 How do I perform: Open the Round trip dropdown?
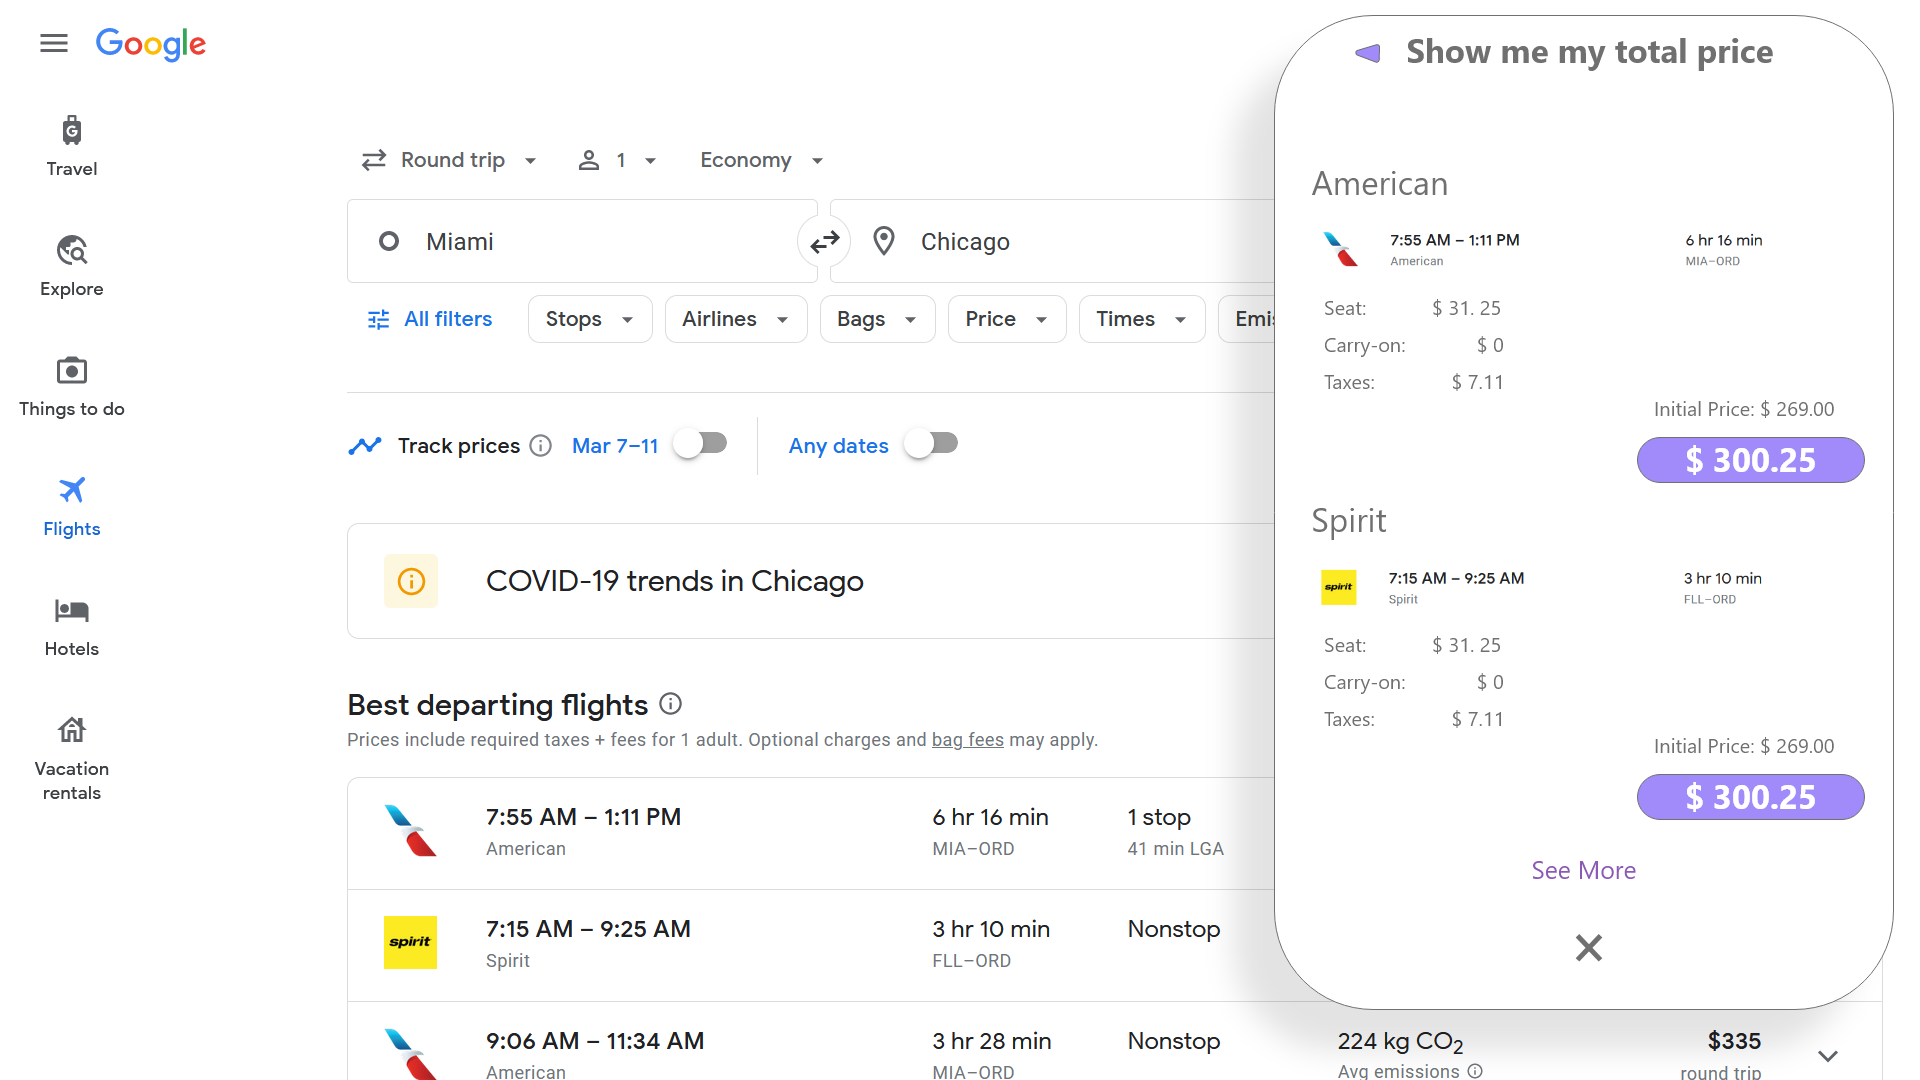point(449,160)
